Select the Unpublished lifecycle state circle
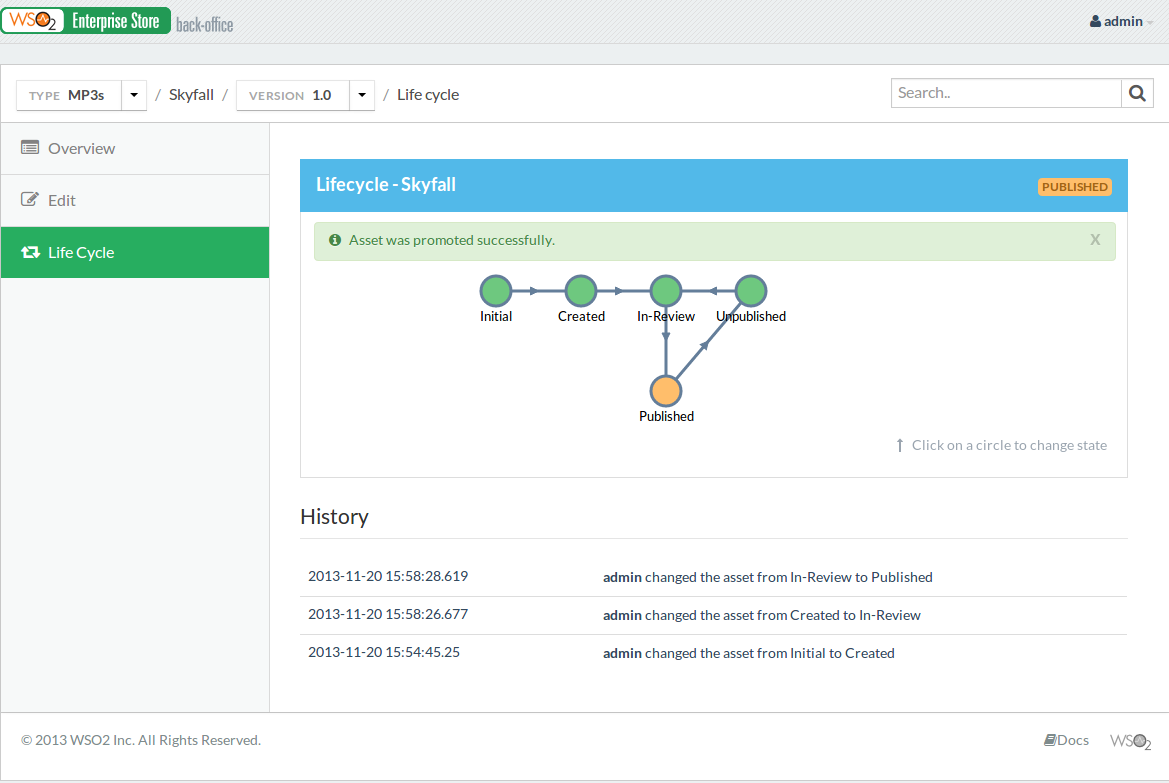Image resolution: width=1169 pixels, height=783 pixels. pos(750,289)
